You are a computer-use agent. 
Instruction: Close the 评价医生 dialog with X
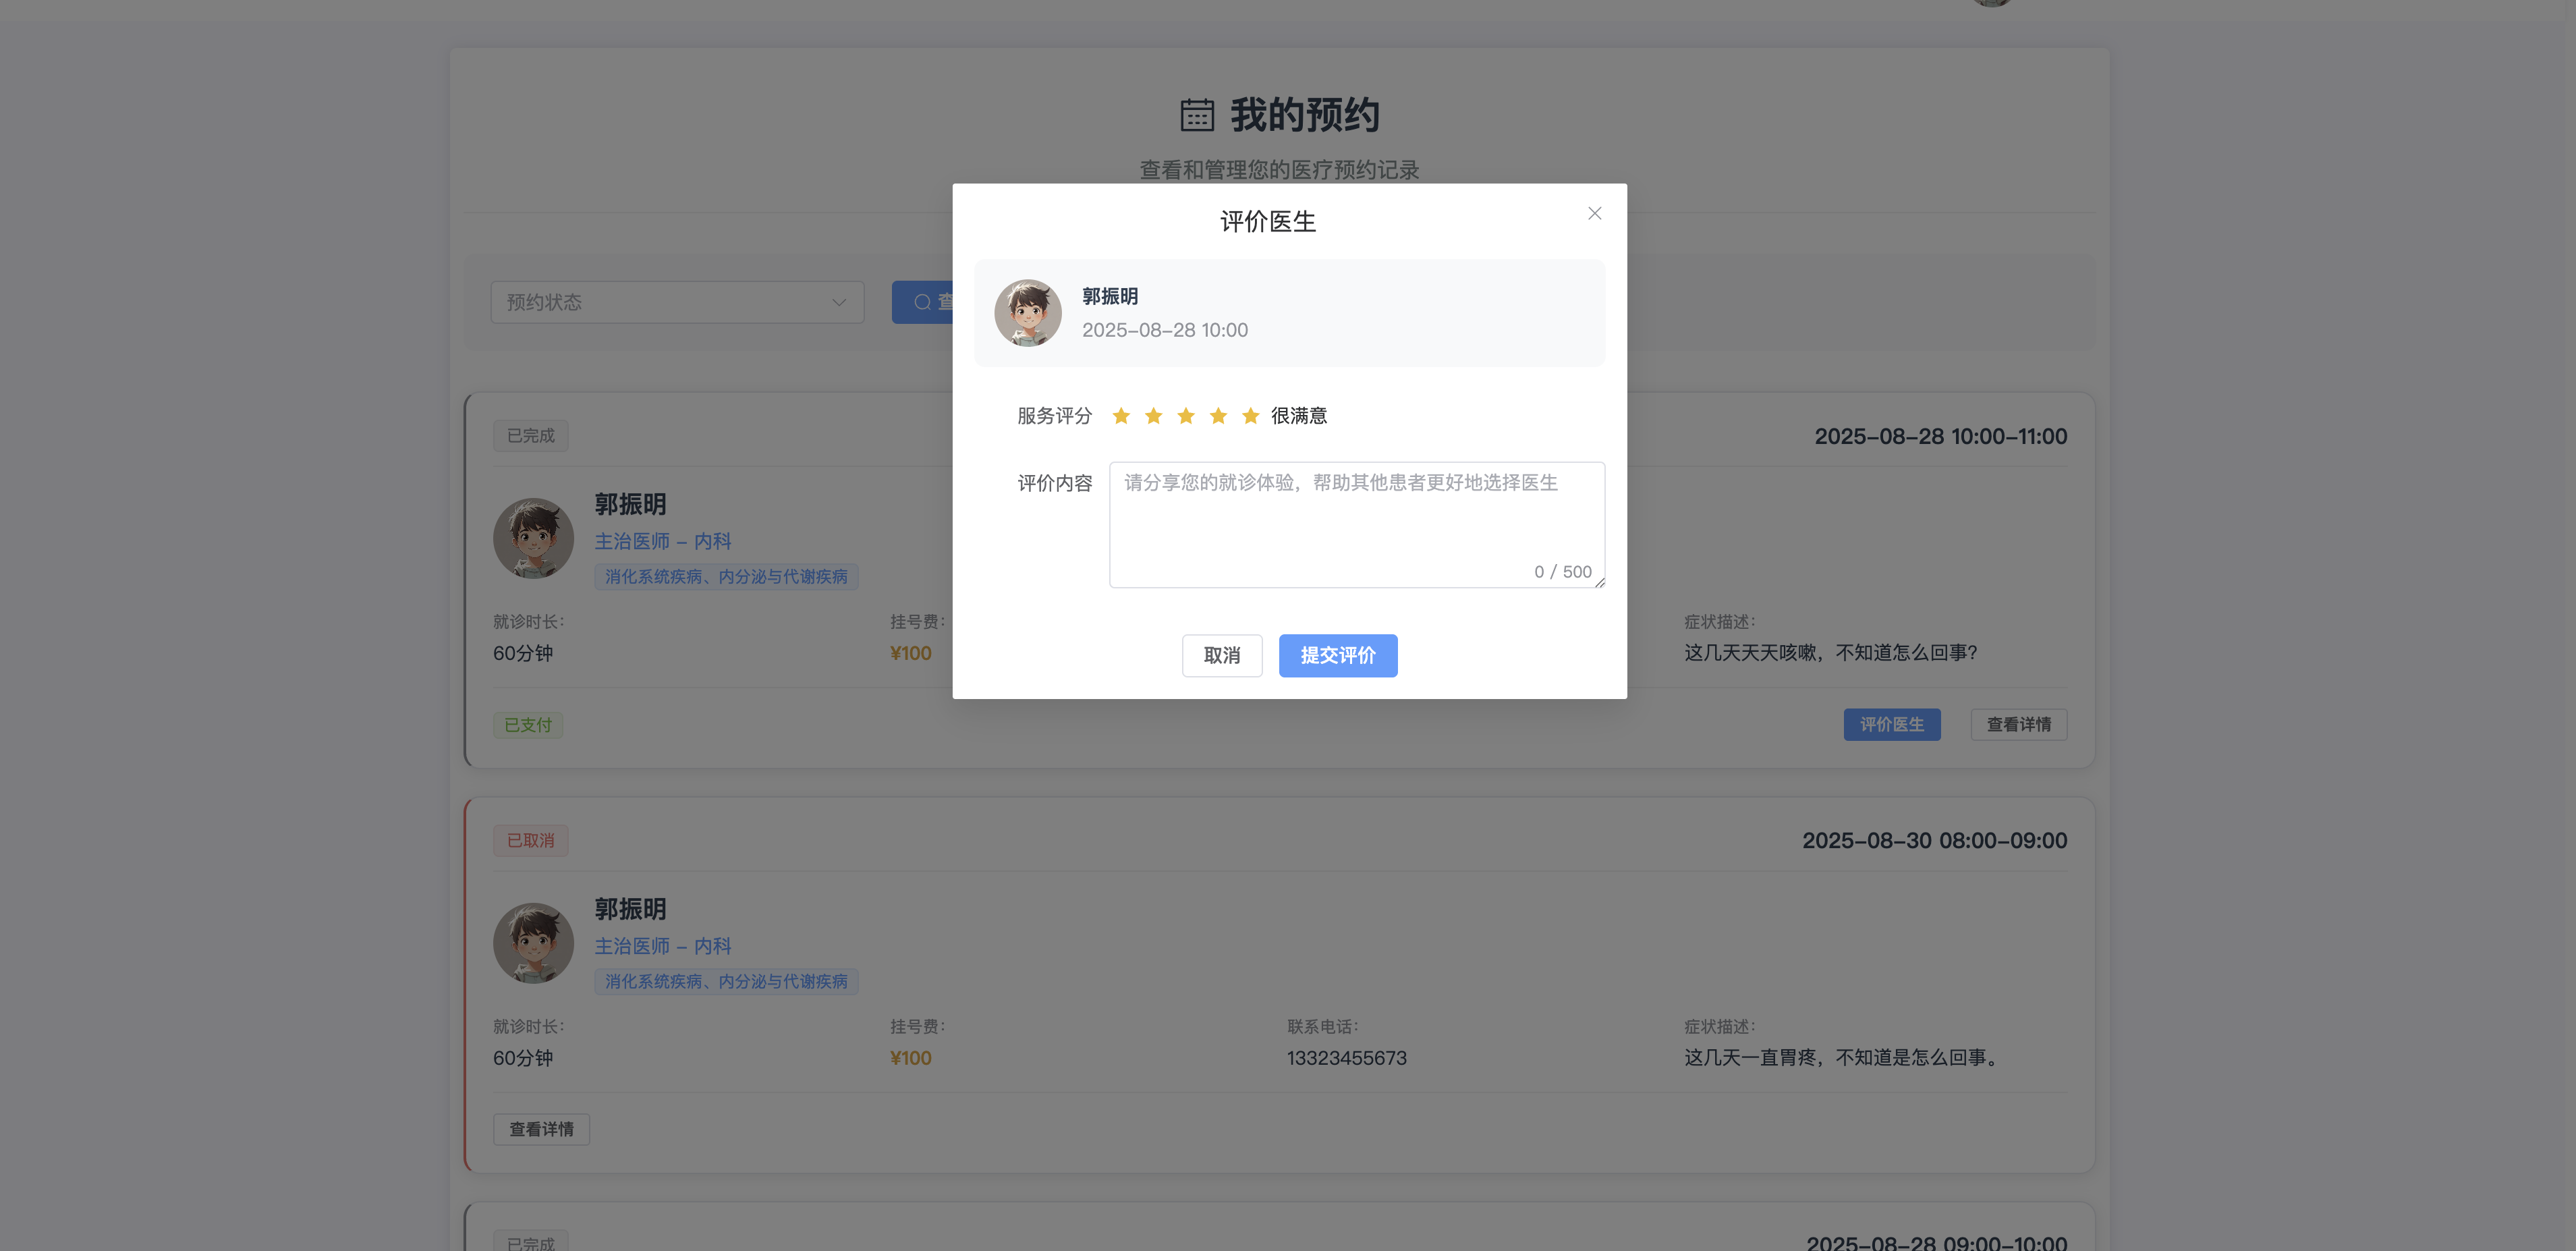[x=1594, y=213]
